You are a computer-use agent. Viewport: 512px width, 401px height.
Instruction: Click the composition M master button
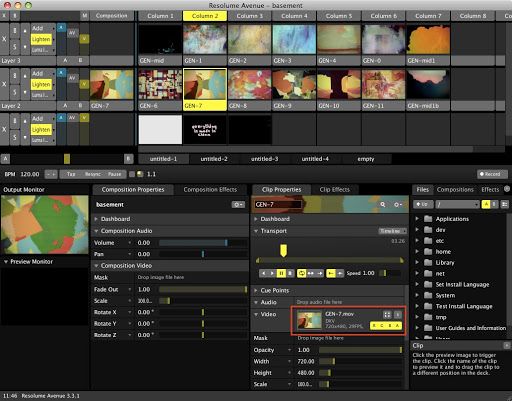click(85, 16)
